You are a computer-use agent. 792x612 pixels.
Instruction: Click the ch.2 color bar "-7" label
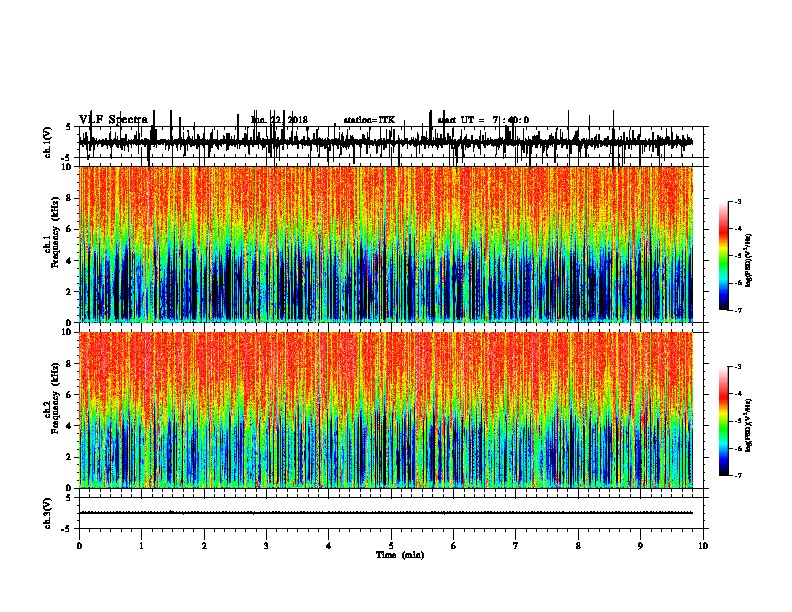(737, 476)
